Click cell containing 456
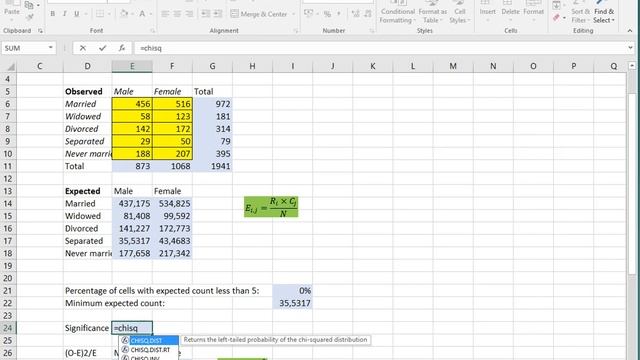This screenshot has width=640, height=360. tap(132, 104)
